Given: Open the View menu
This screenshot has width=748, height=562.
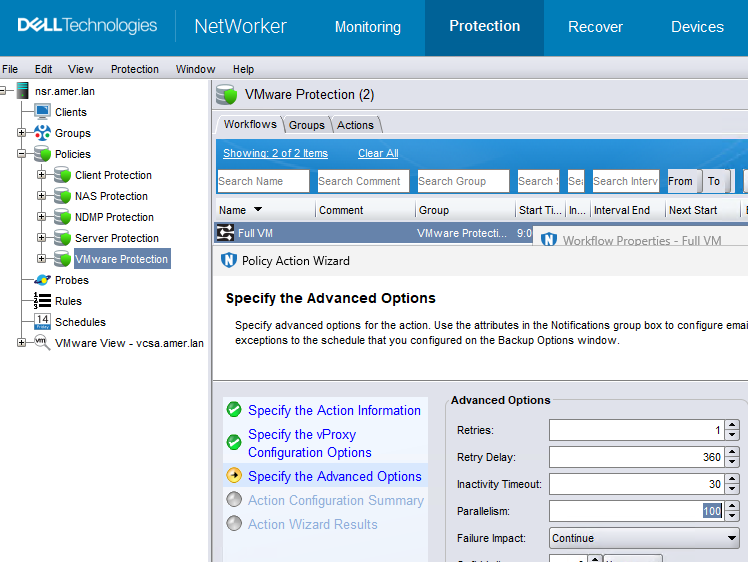Looking at the screenshot, I should point(81,69).
